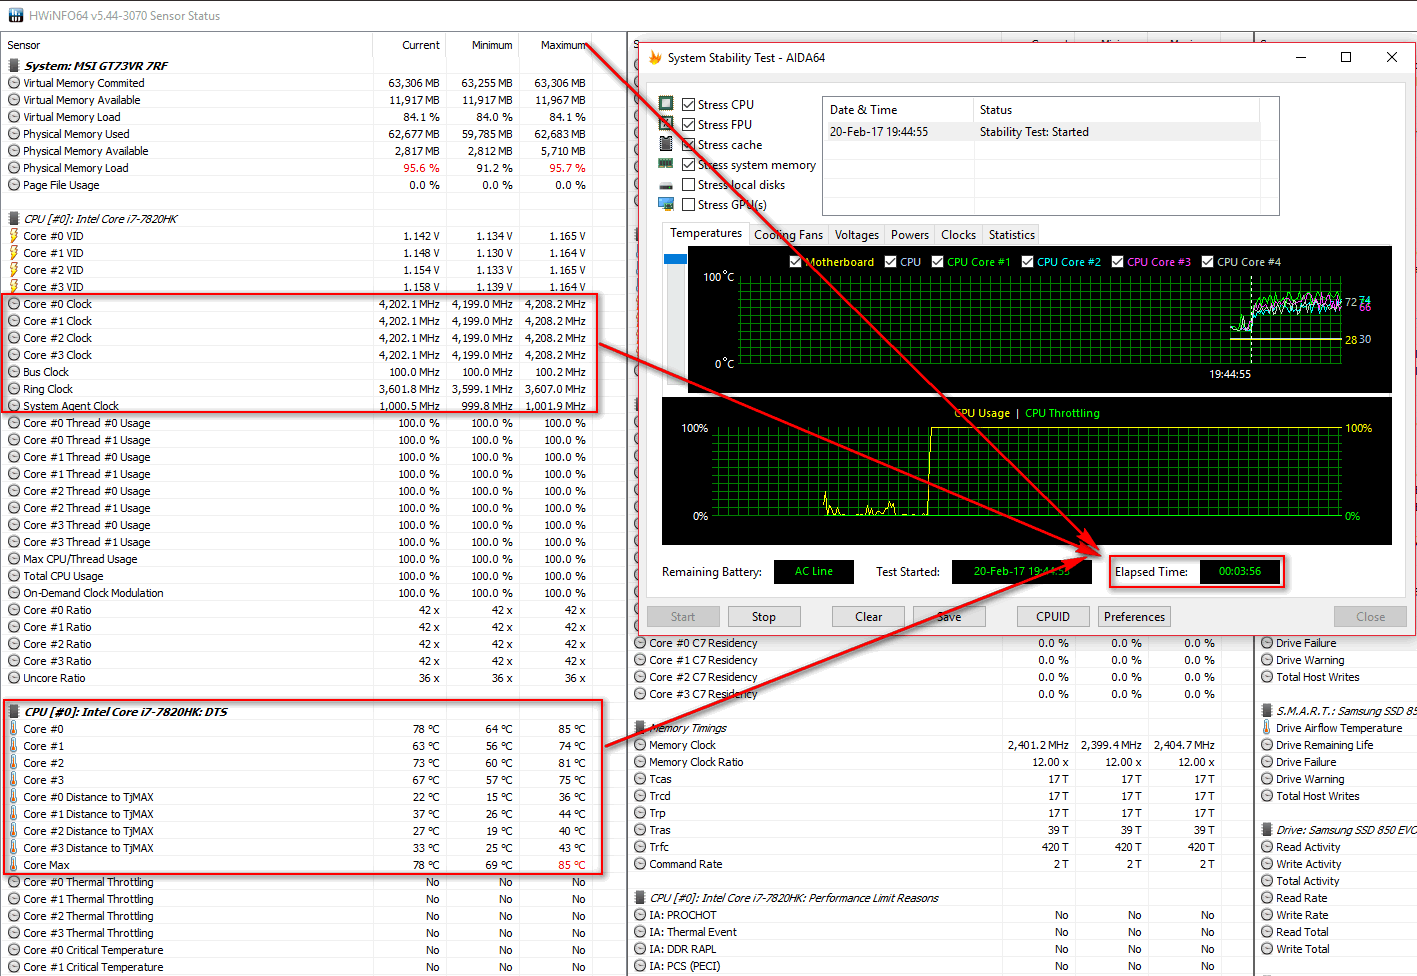Click the HWiNFO64 app icon in title bar
1417x976 pixels.
pyautogui.click(x=15, y=15)
